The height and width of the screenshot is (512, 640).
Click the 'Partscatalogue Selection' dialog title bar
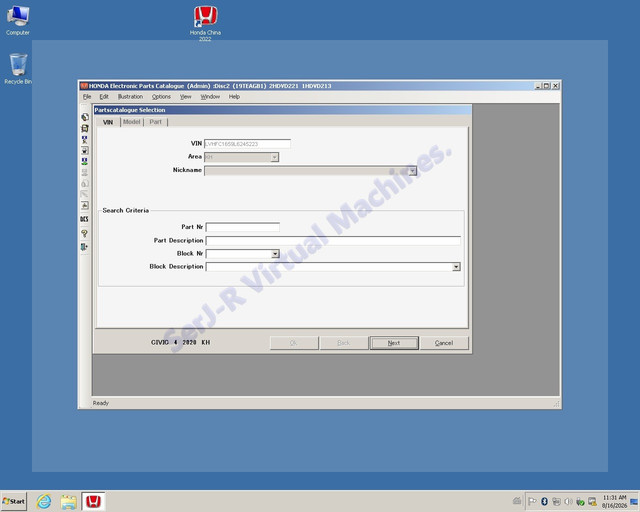pos(282,110)
